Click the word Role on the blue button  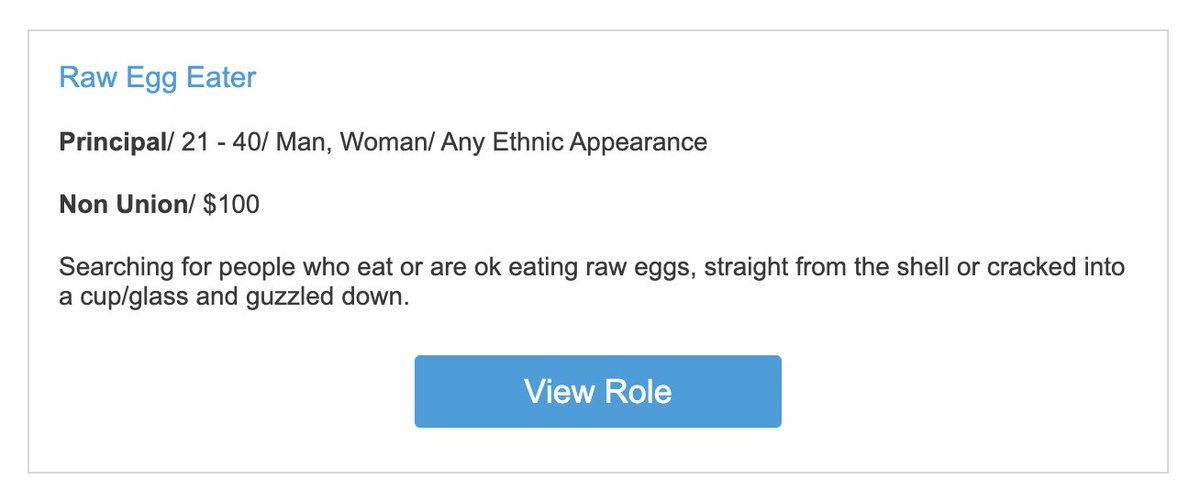(637, 391)
